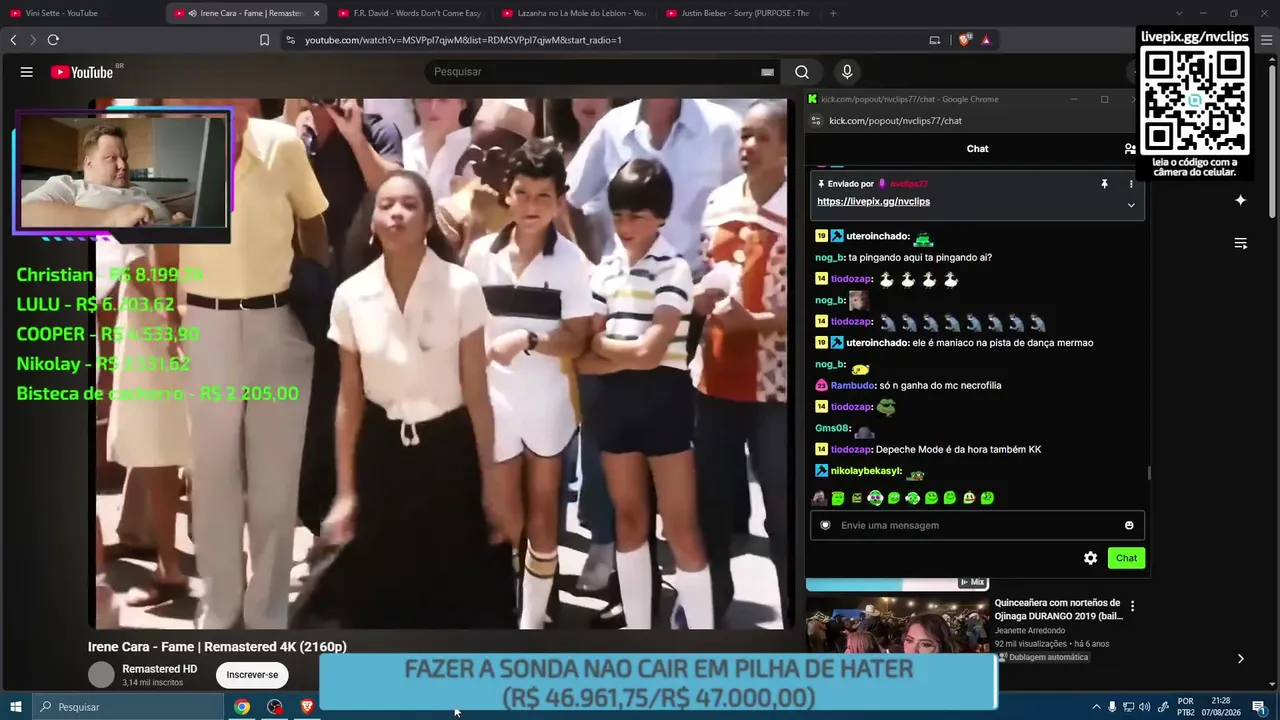Open the emoji picker in chat input
1280x720 pixels.
coord(1129,525)
